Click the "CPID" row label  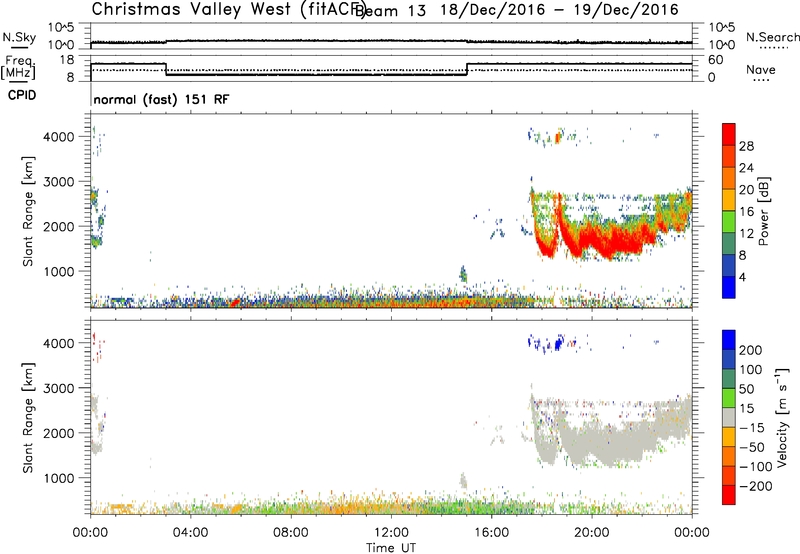pos(22,95)
